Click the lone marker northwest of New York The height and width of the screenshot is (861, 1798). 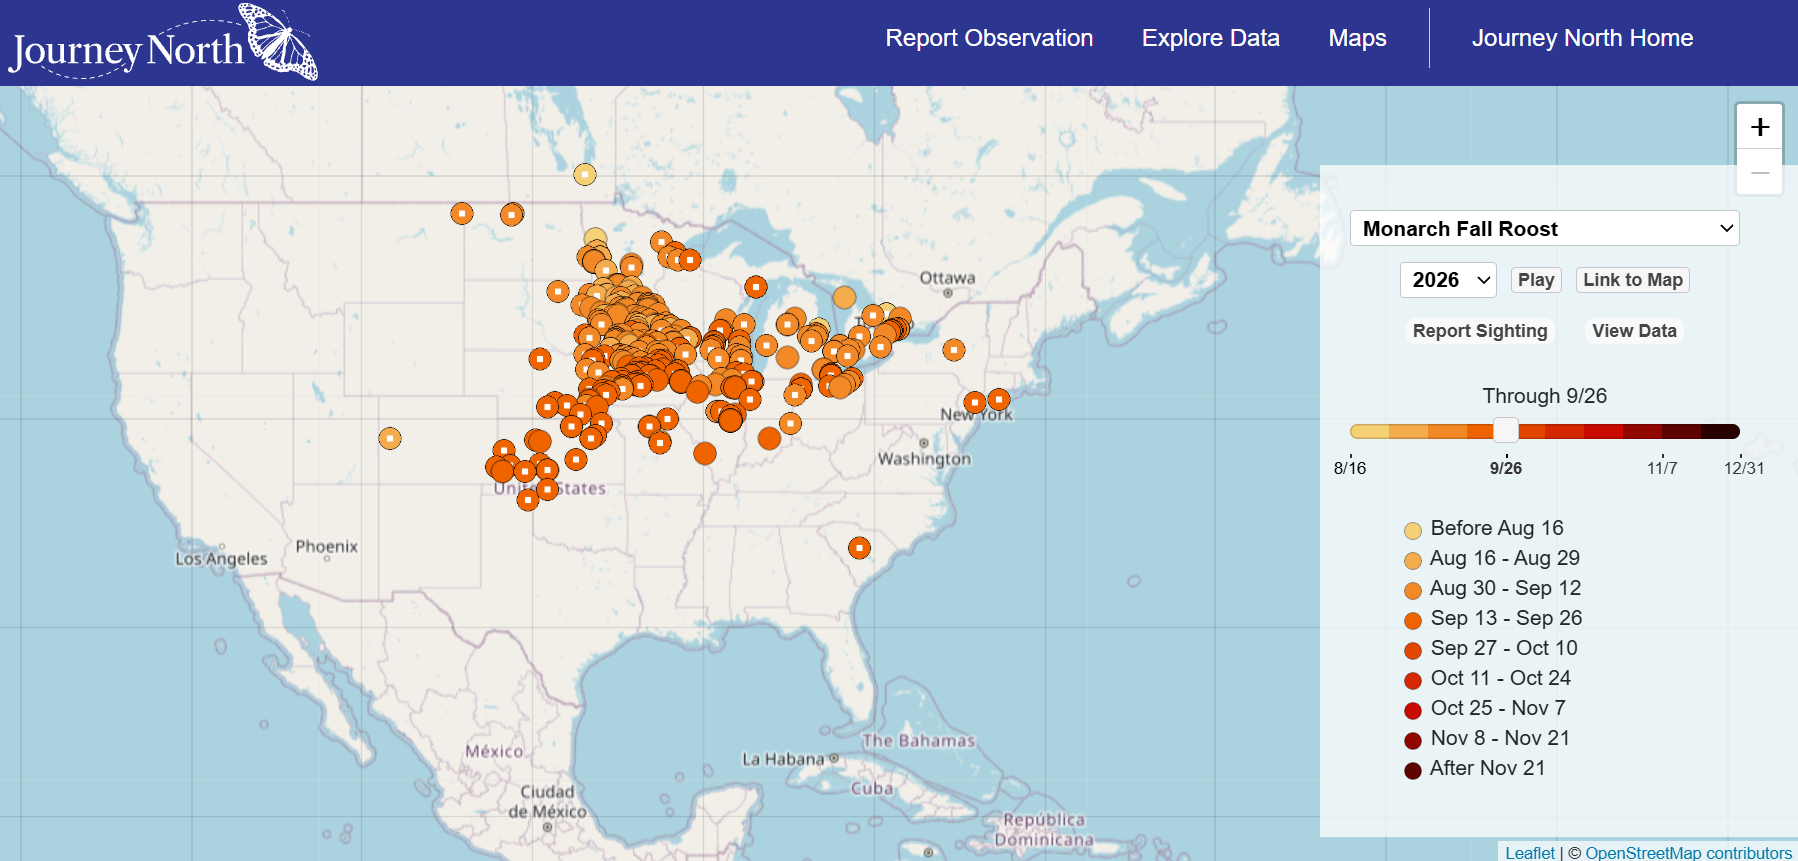pos(954,350)
